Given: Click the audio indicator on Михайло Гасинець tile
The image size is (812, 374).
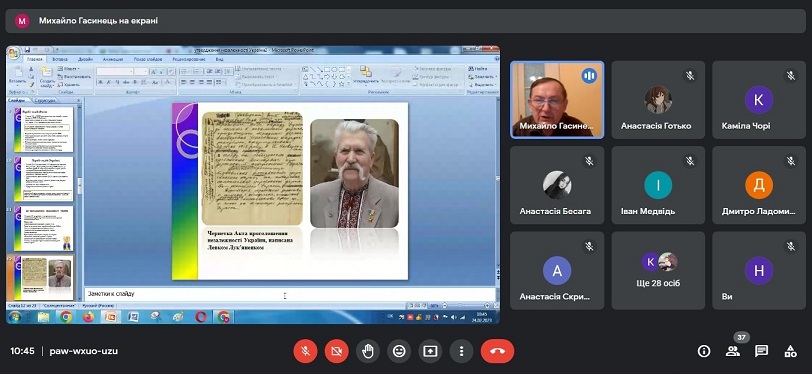Looking at the screenshot, I should coord(589,76).
